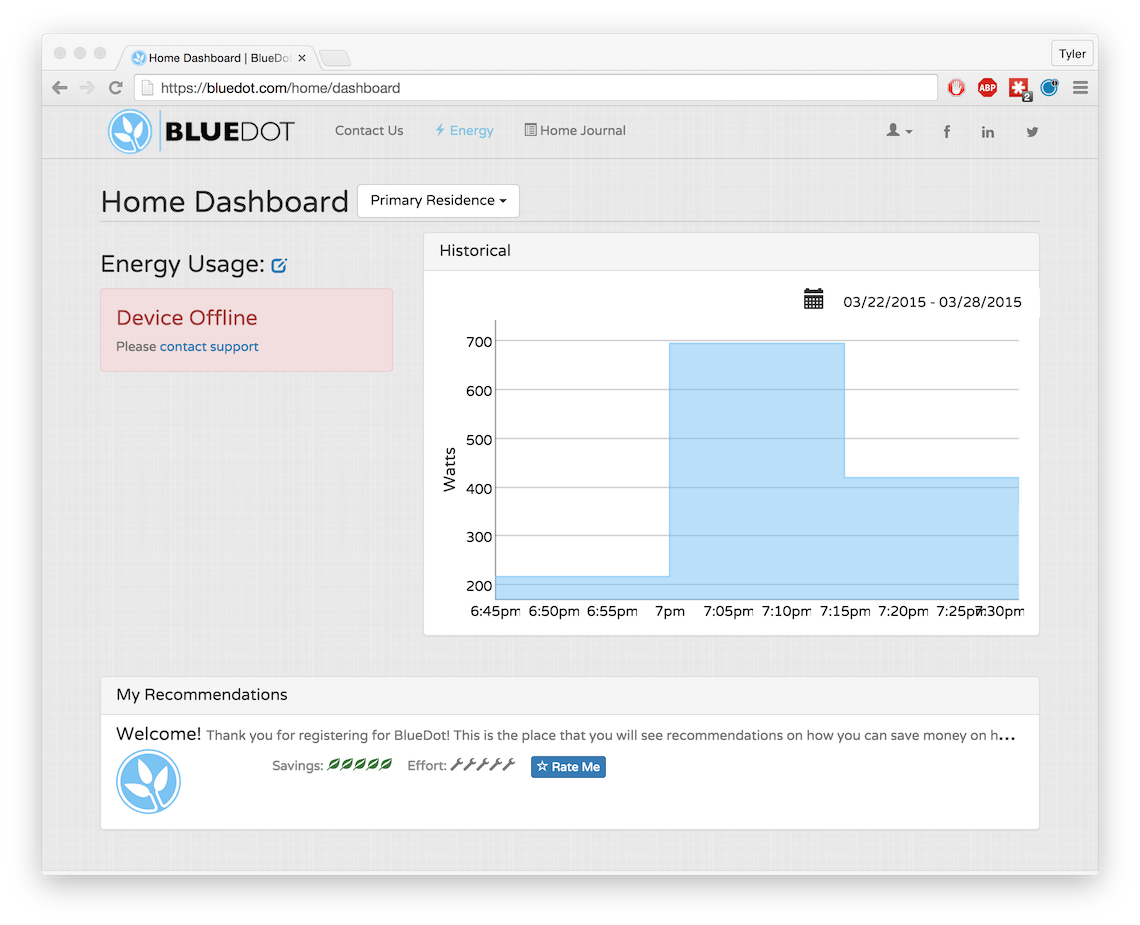Image resolution: width=1140 pixels, height=925 pixels.
Task: Click the red stop-hand extension icon
Action: 956,88
